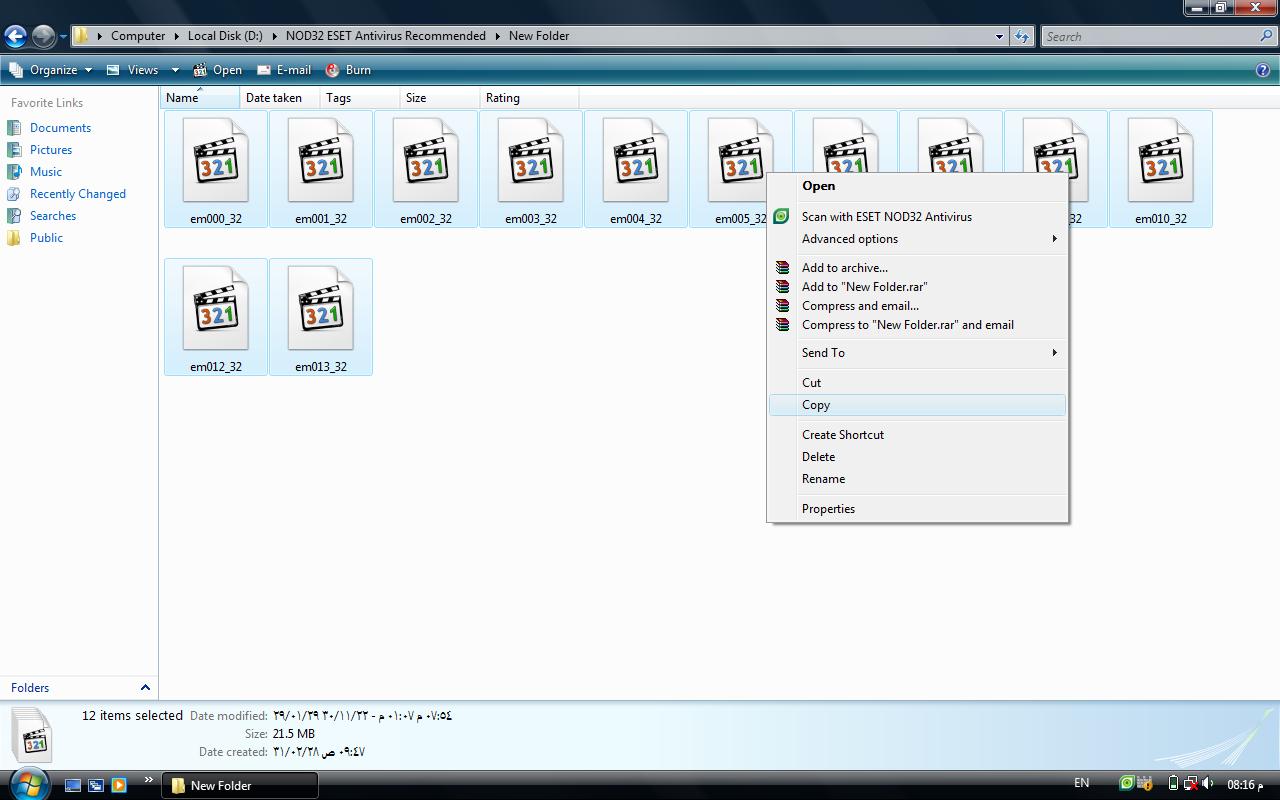Click Scan with ESET NOD32 Antivirus

[886, 217]
